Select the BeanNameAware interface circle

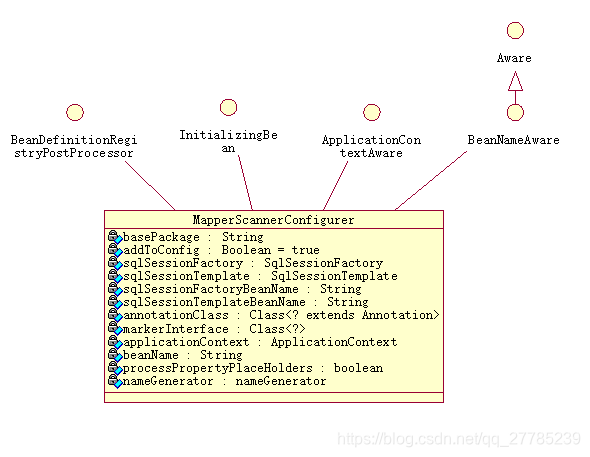pos(515,112)
